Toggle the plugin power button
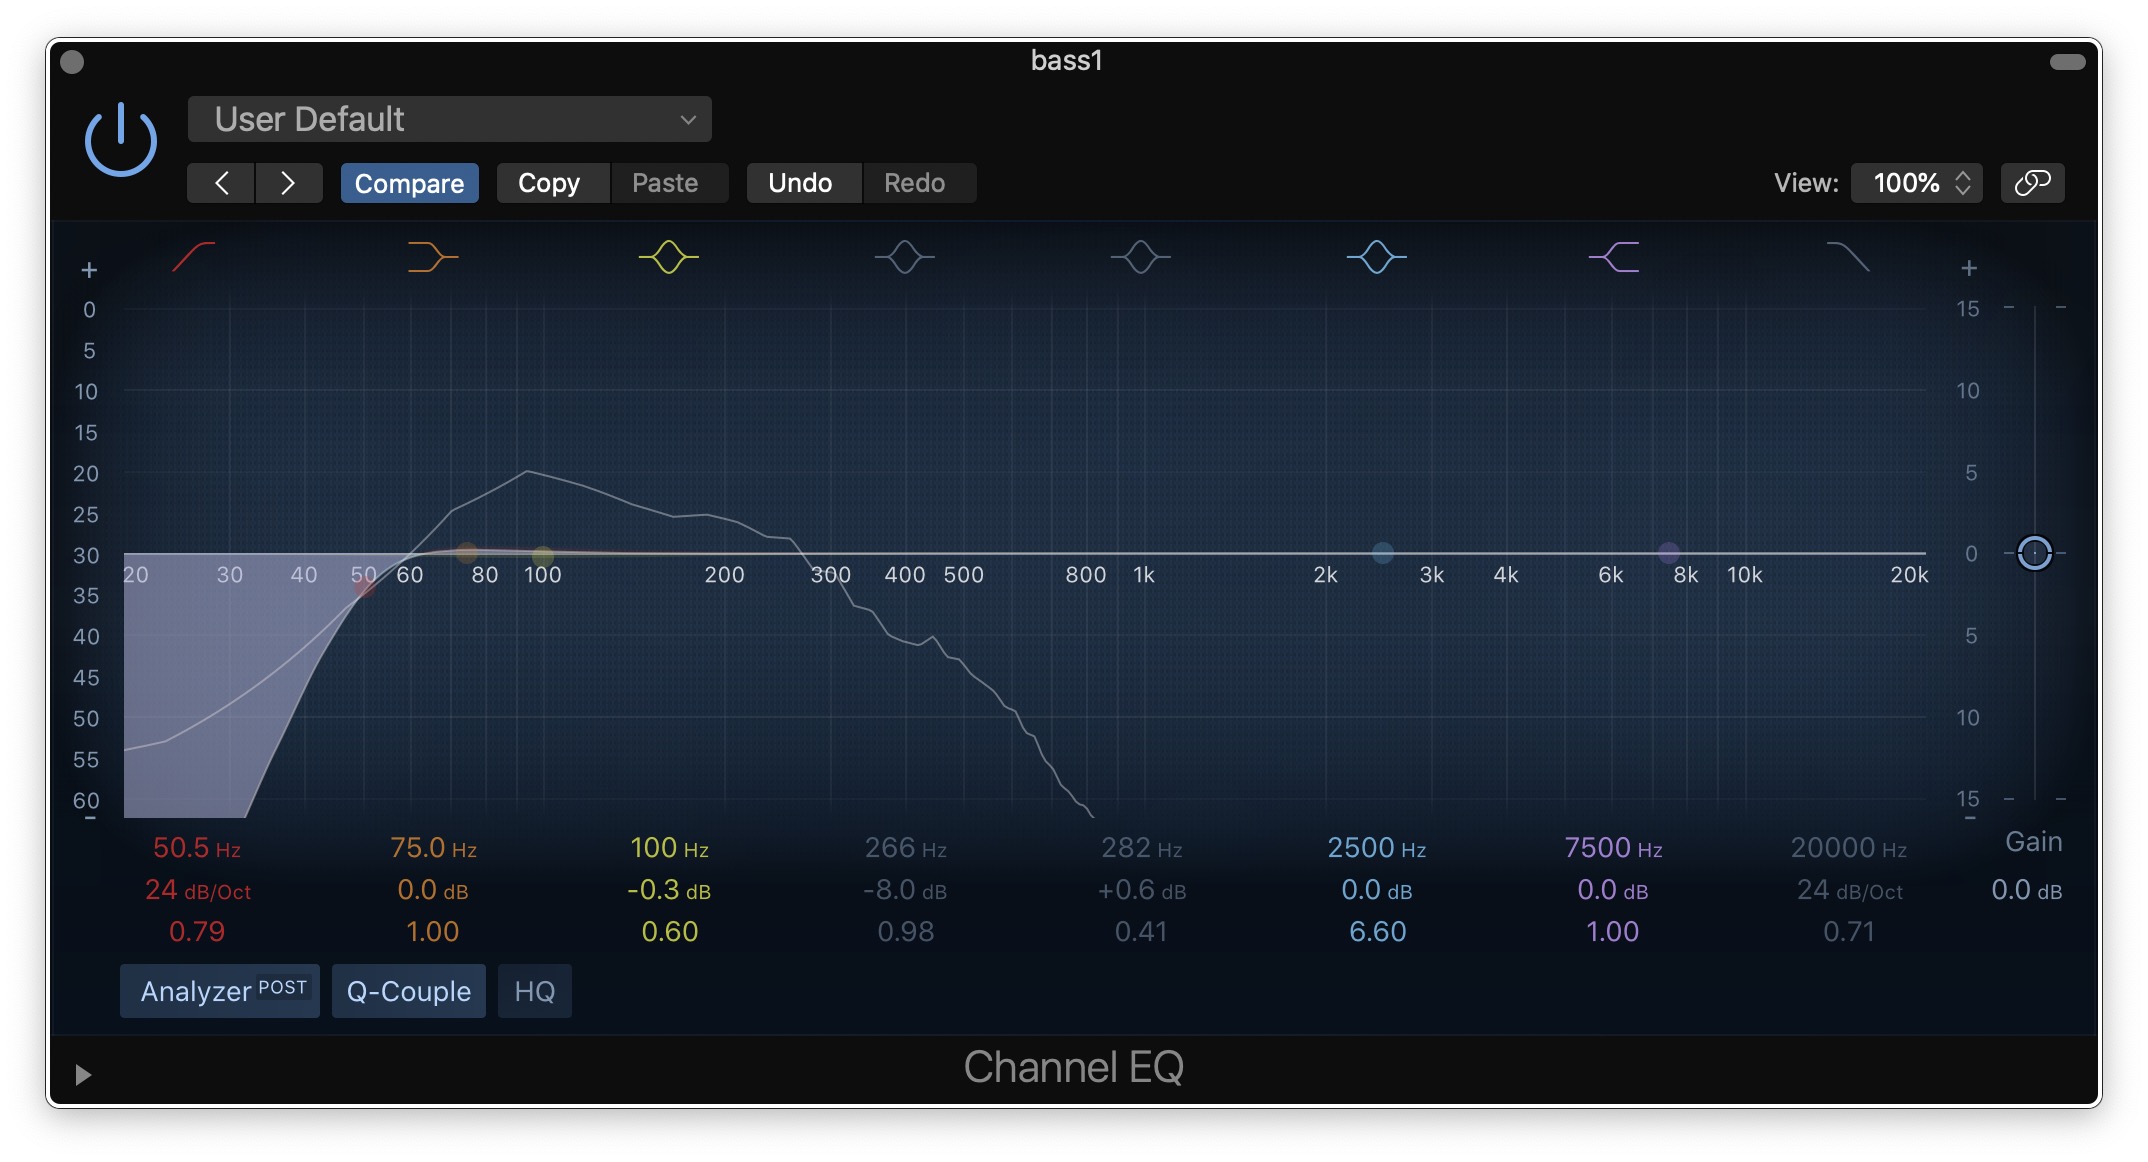The height and width of the screenshot is (1162, 2148). point(120,140)
